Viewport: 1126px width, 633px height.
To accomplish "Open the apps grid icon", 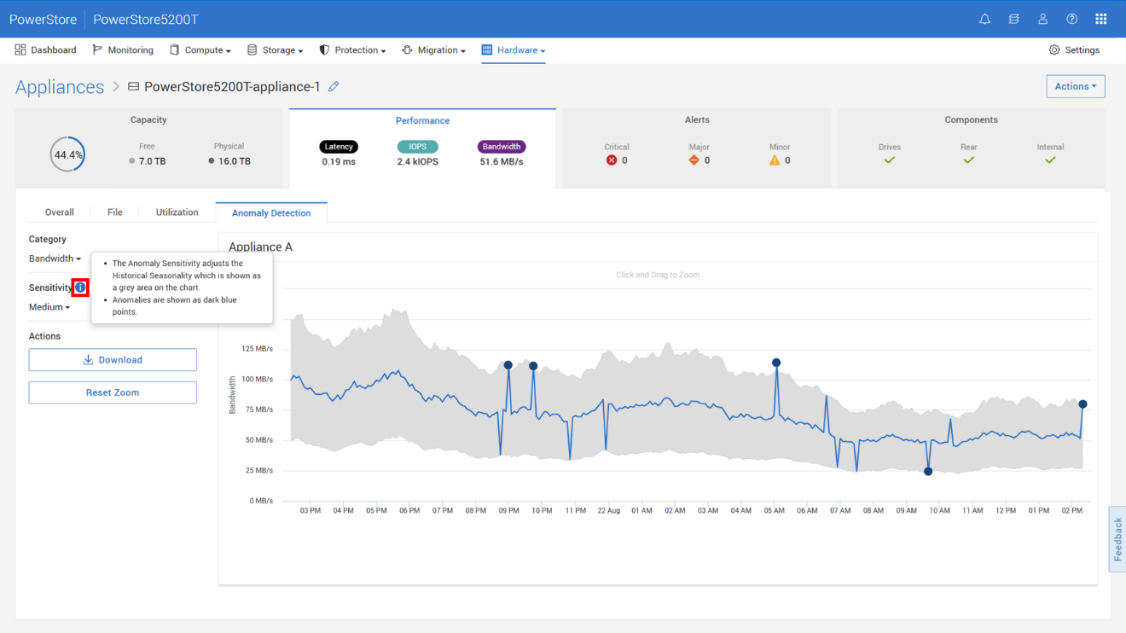I will [x=1101, y=19].
